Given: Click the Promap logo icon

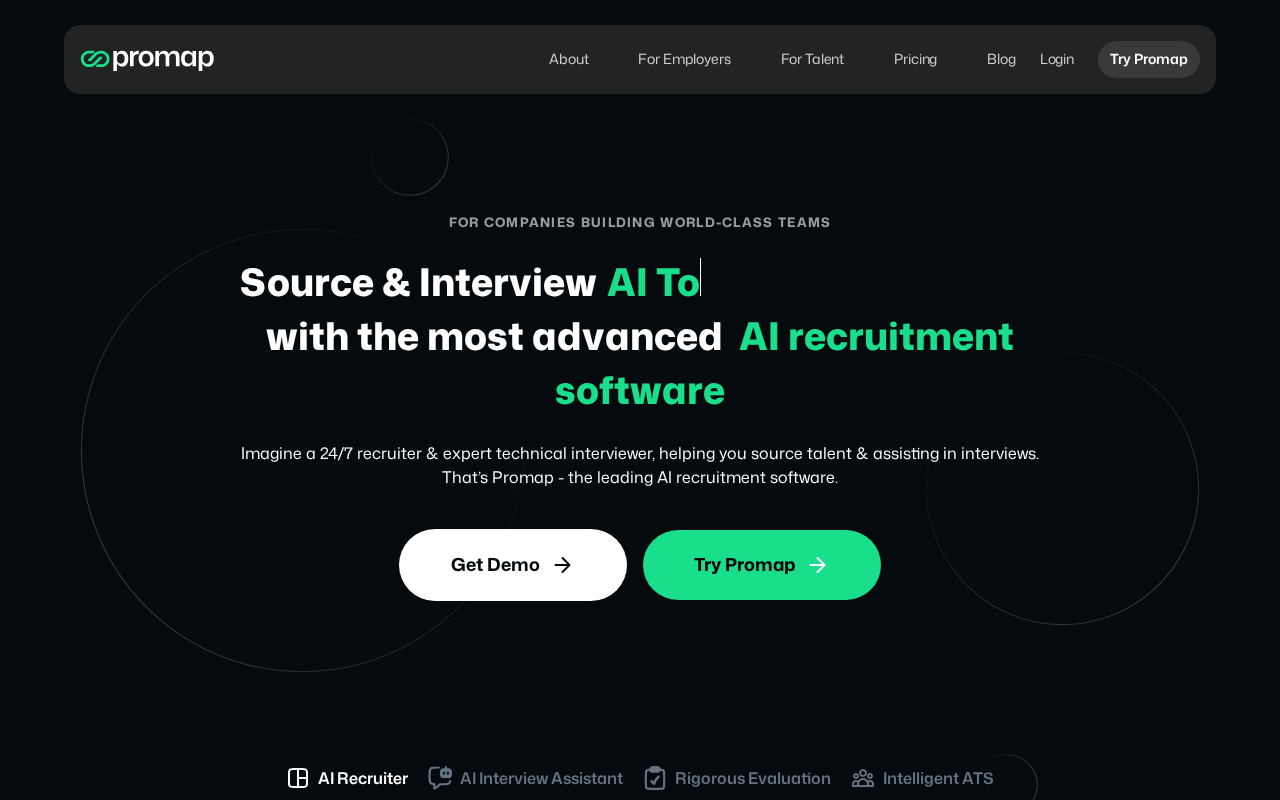Looking at the screenshot, I should (x=95, y=59).
